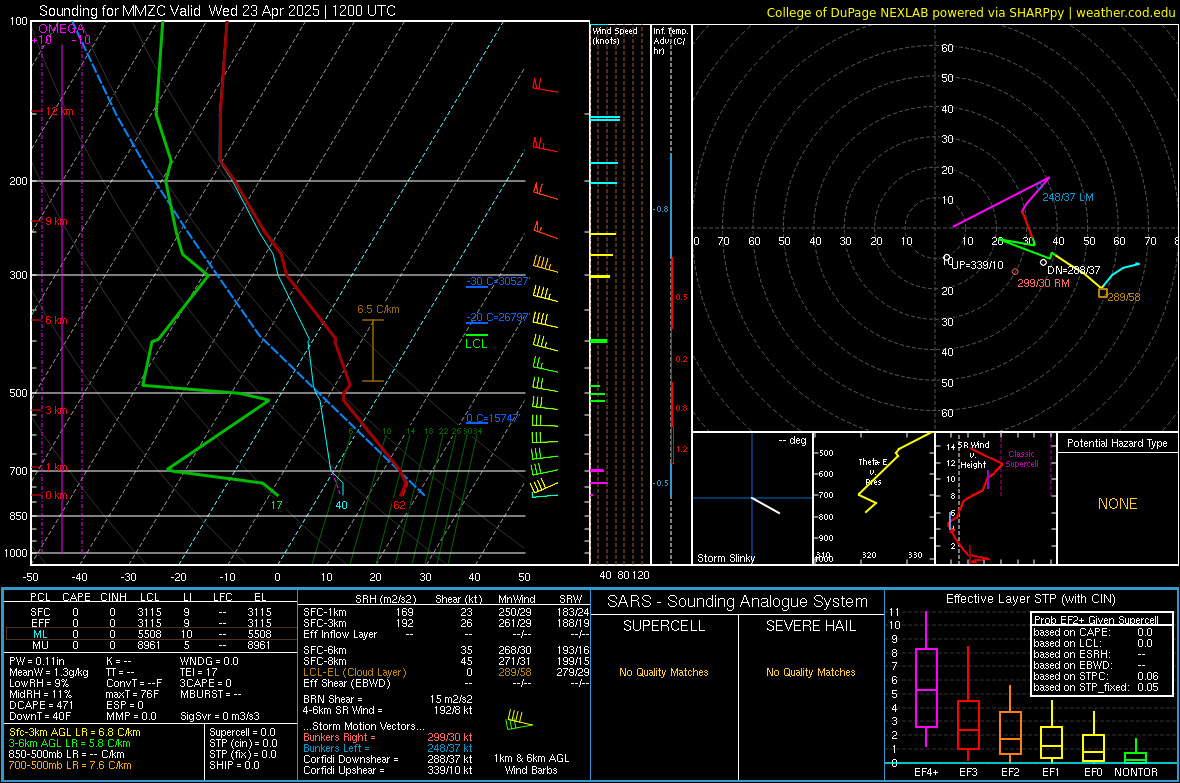Click the DN=288/37 Corfidi label on hodograph
This screenshot has height=783, width=1180.
pos(1073,270)
